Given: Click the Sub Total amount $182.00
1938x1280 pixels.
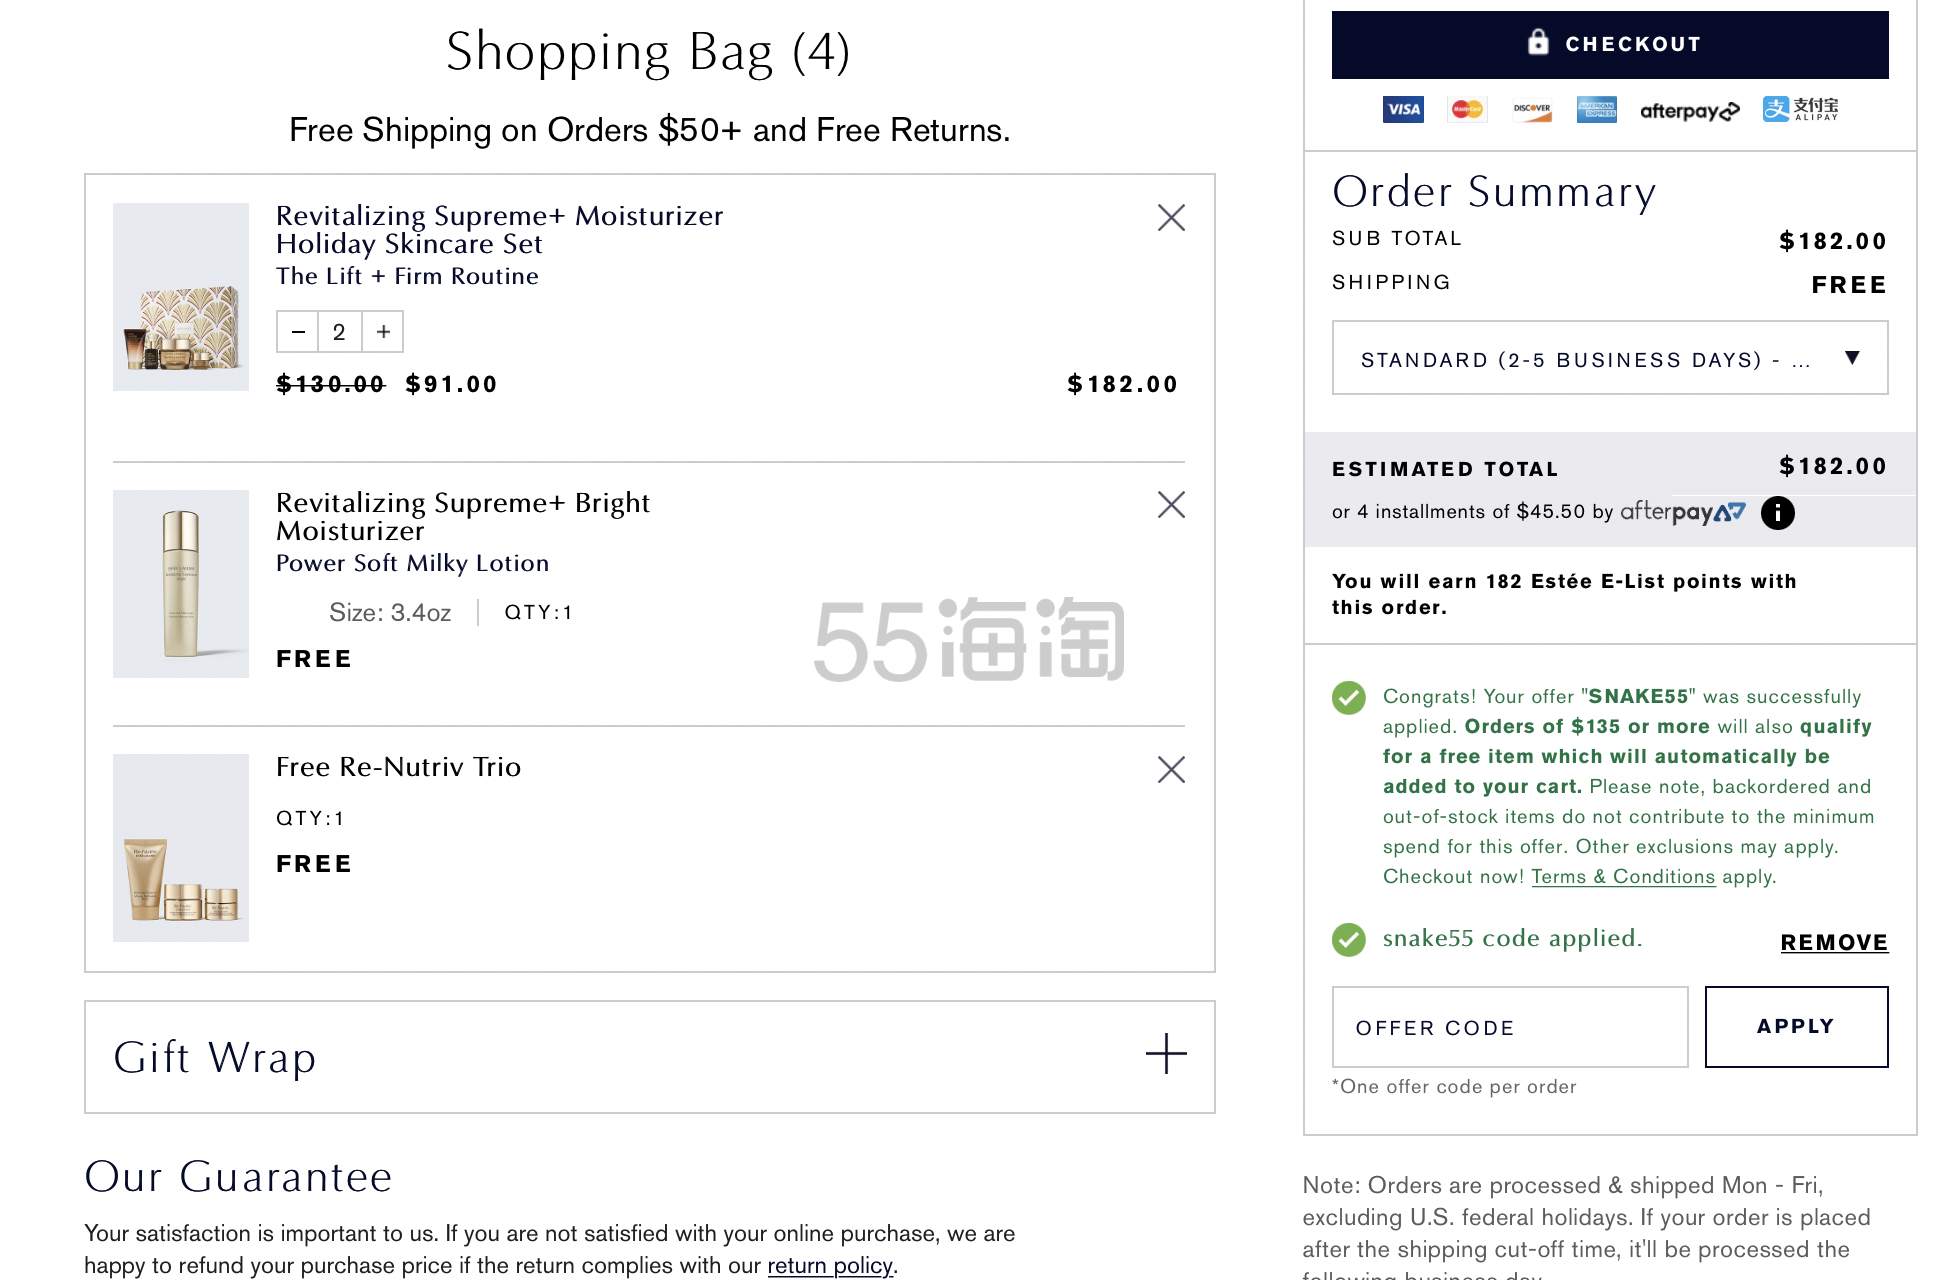Looking at the screenshot, I should point(1833,241).
